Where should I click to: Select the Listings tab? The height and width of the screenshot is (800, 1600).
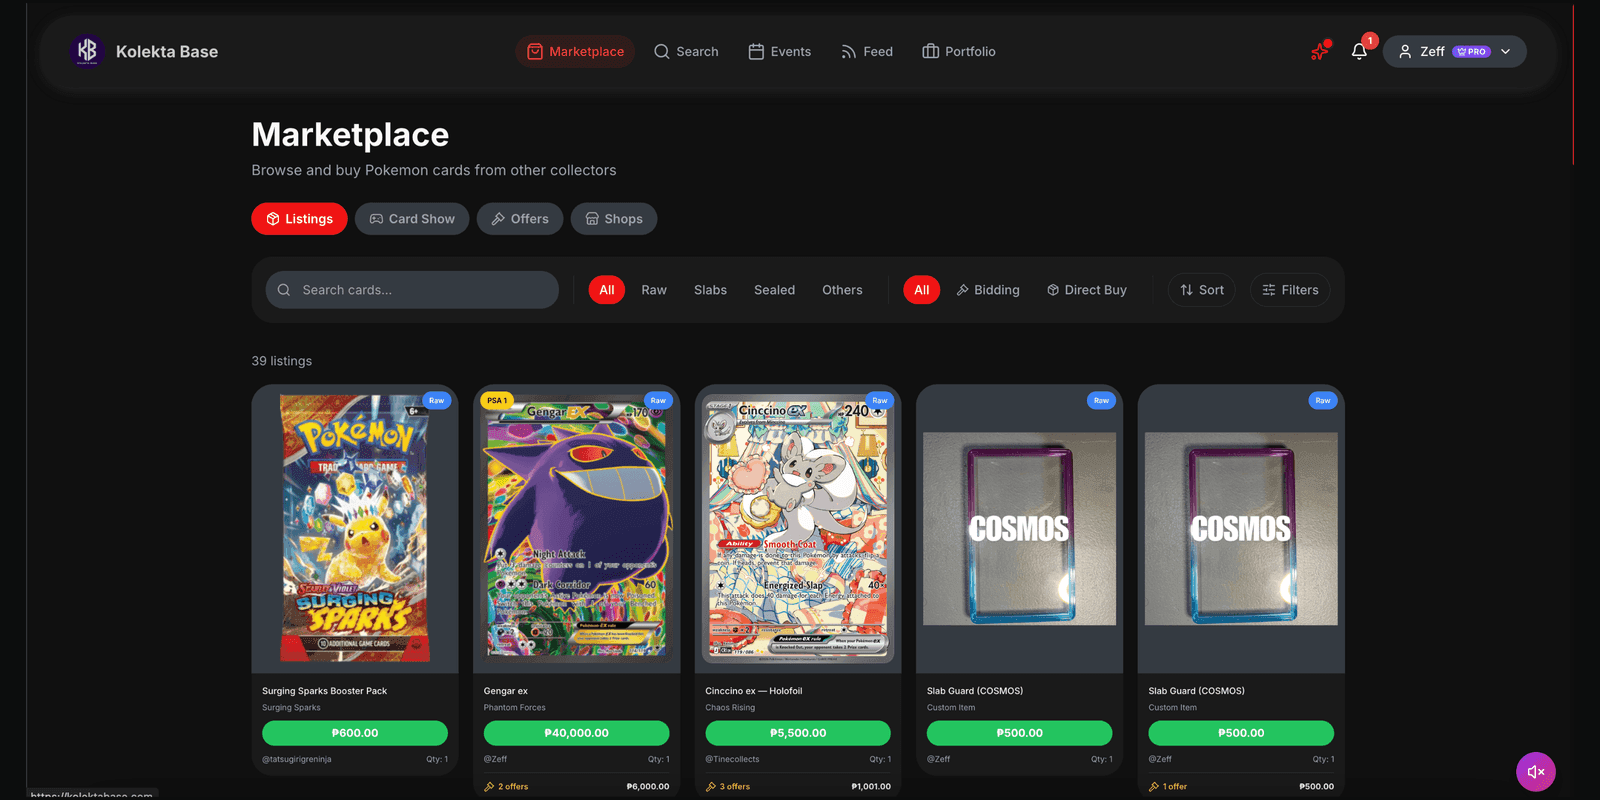[x=299, y=219]
